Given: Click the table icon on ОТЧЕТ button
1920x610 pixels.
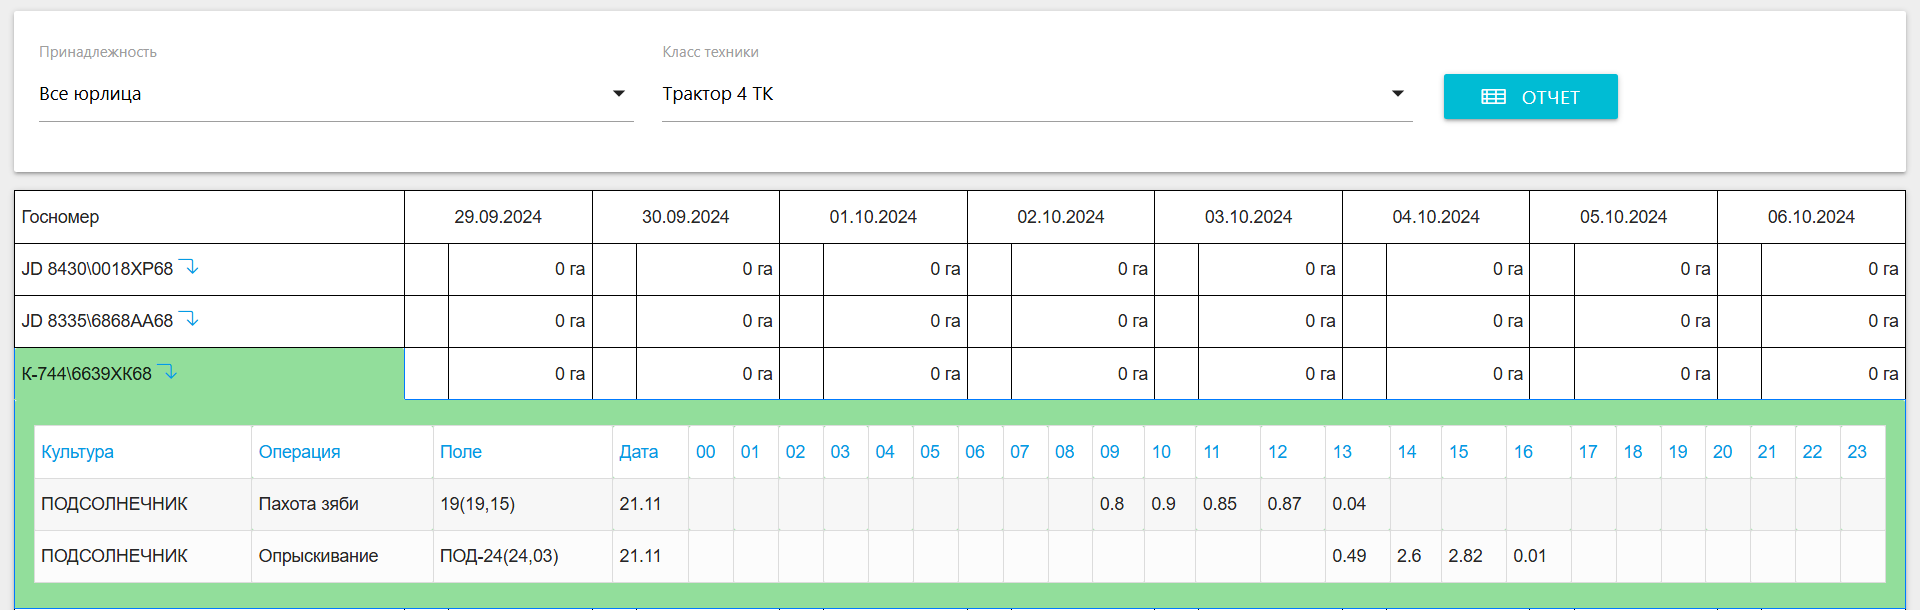Looking at the screenshot, I should [x=1493, y=97].
